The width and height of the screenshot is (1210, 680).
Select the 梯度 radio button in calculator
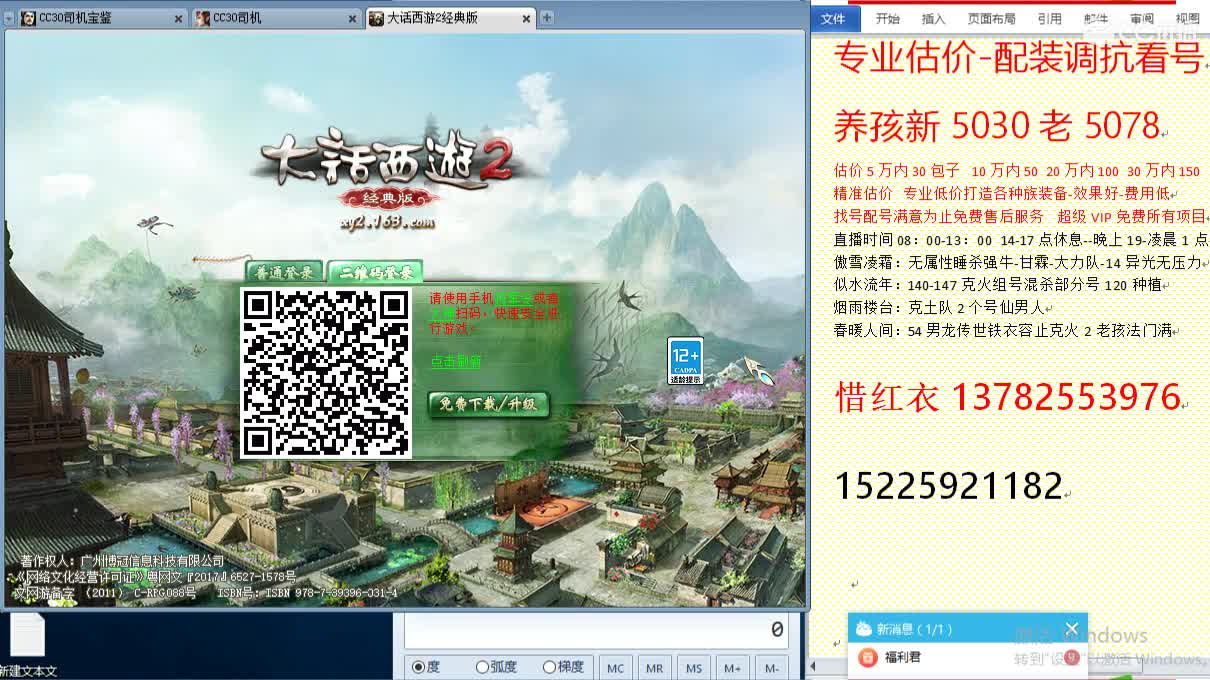pyautogui.click(x=563, y=667)
